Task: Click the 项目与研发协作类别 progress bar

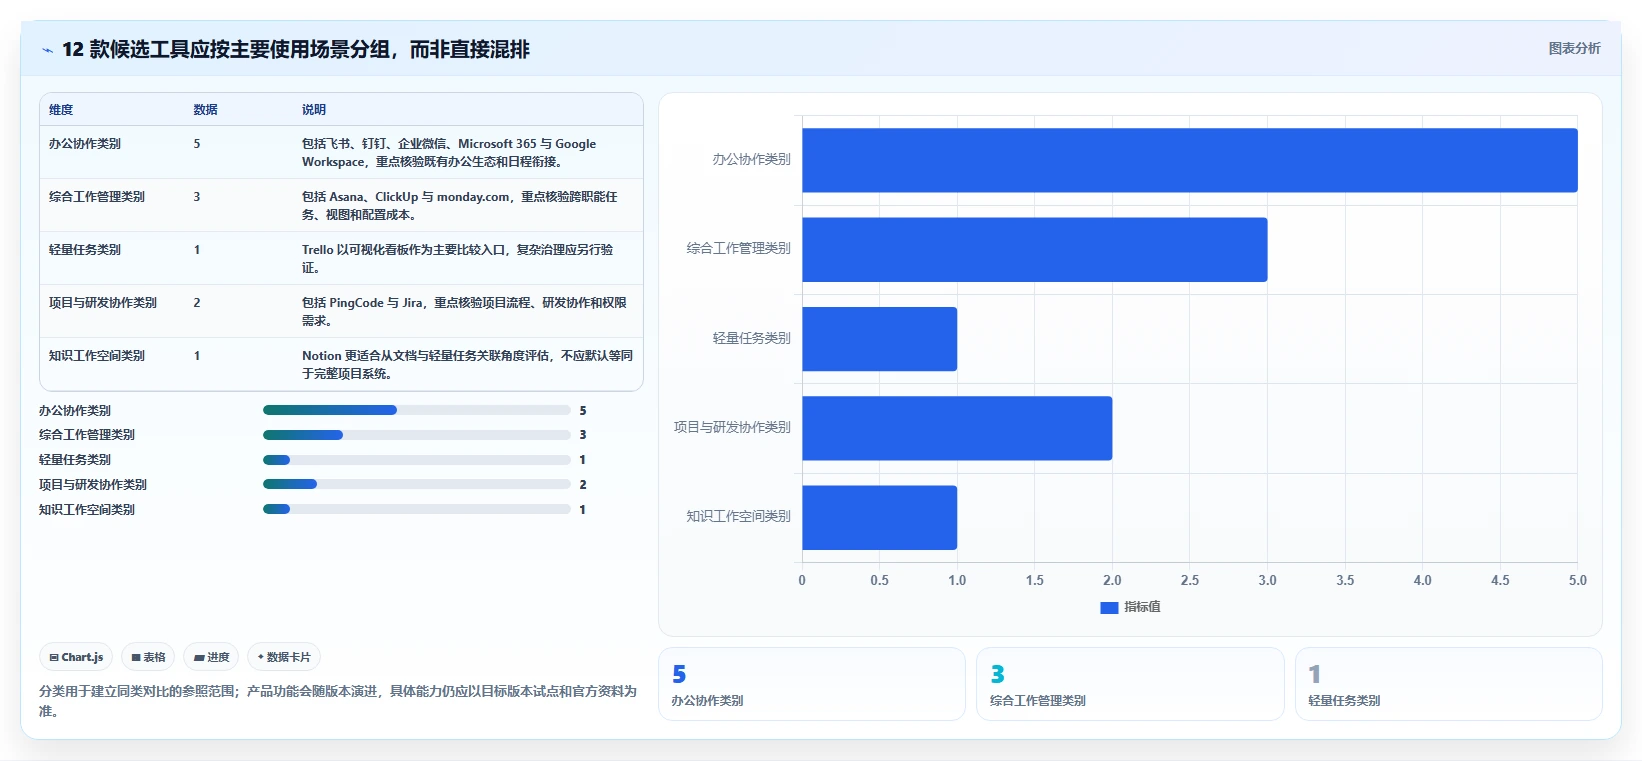Action: point(416,484)
